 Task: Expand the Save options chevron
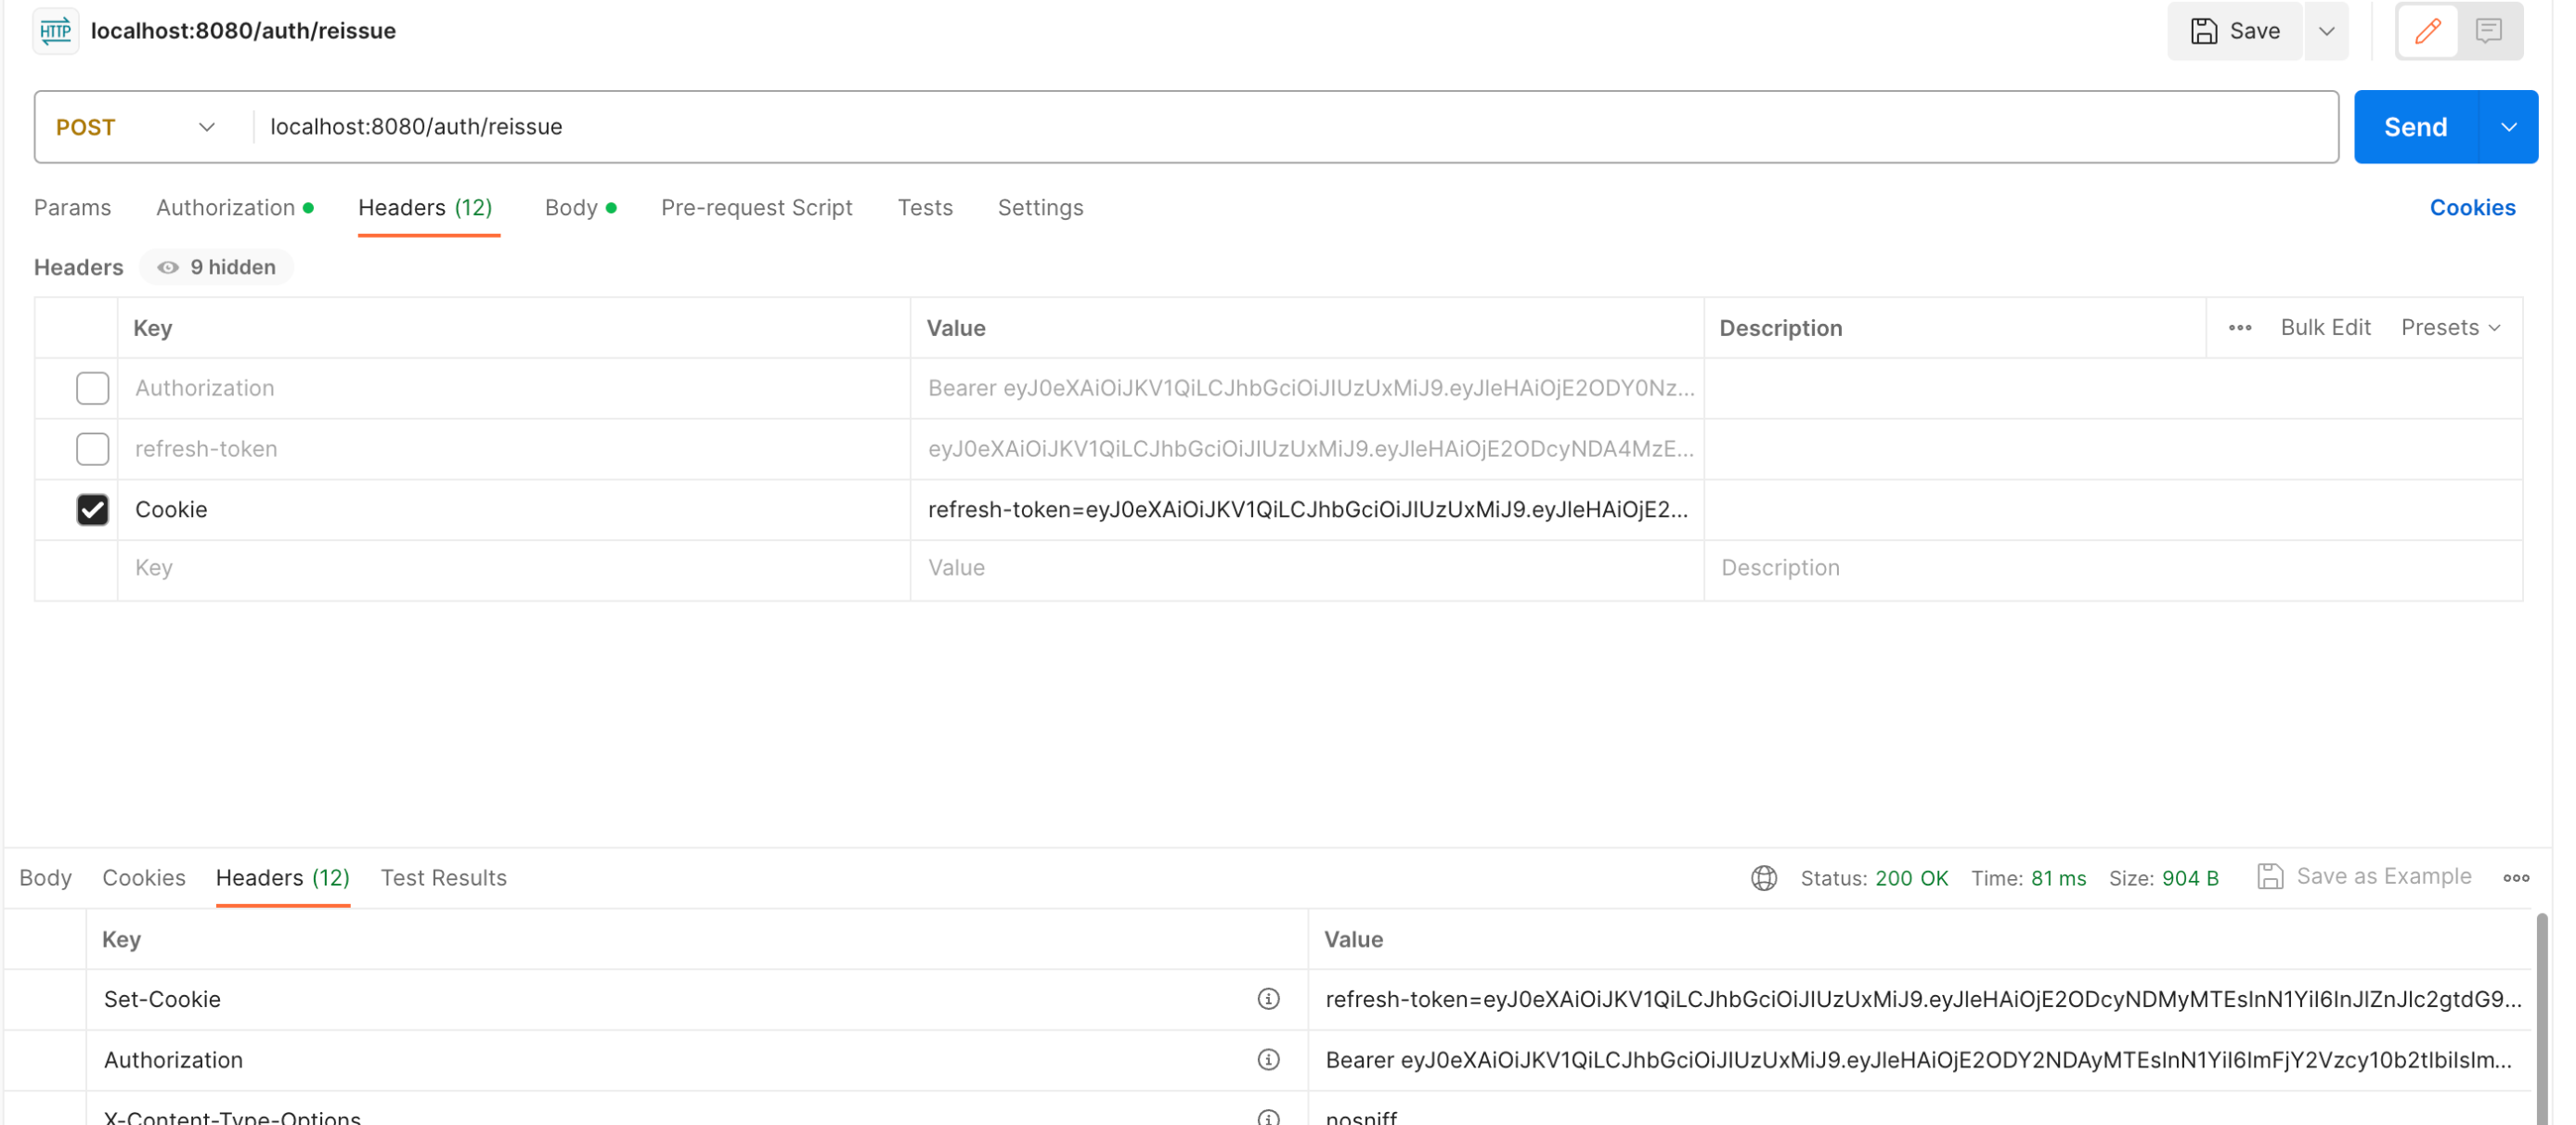(2326, 31)
